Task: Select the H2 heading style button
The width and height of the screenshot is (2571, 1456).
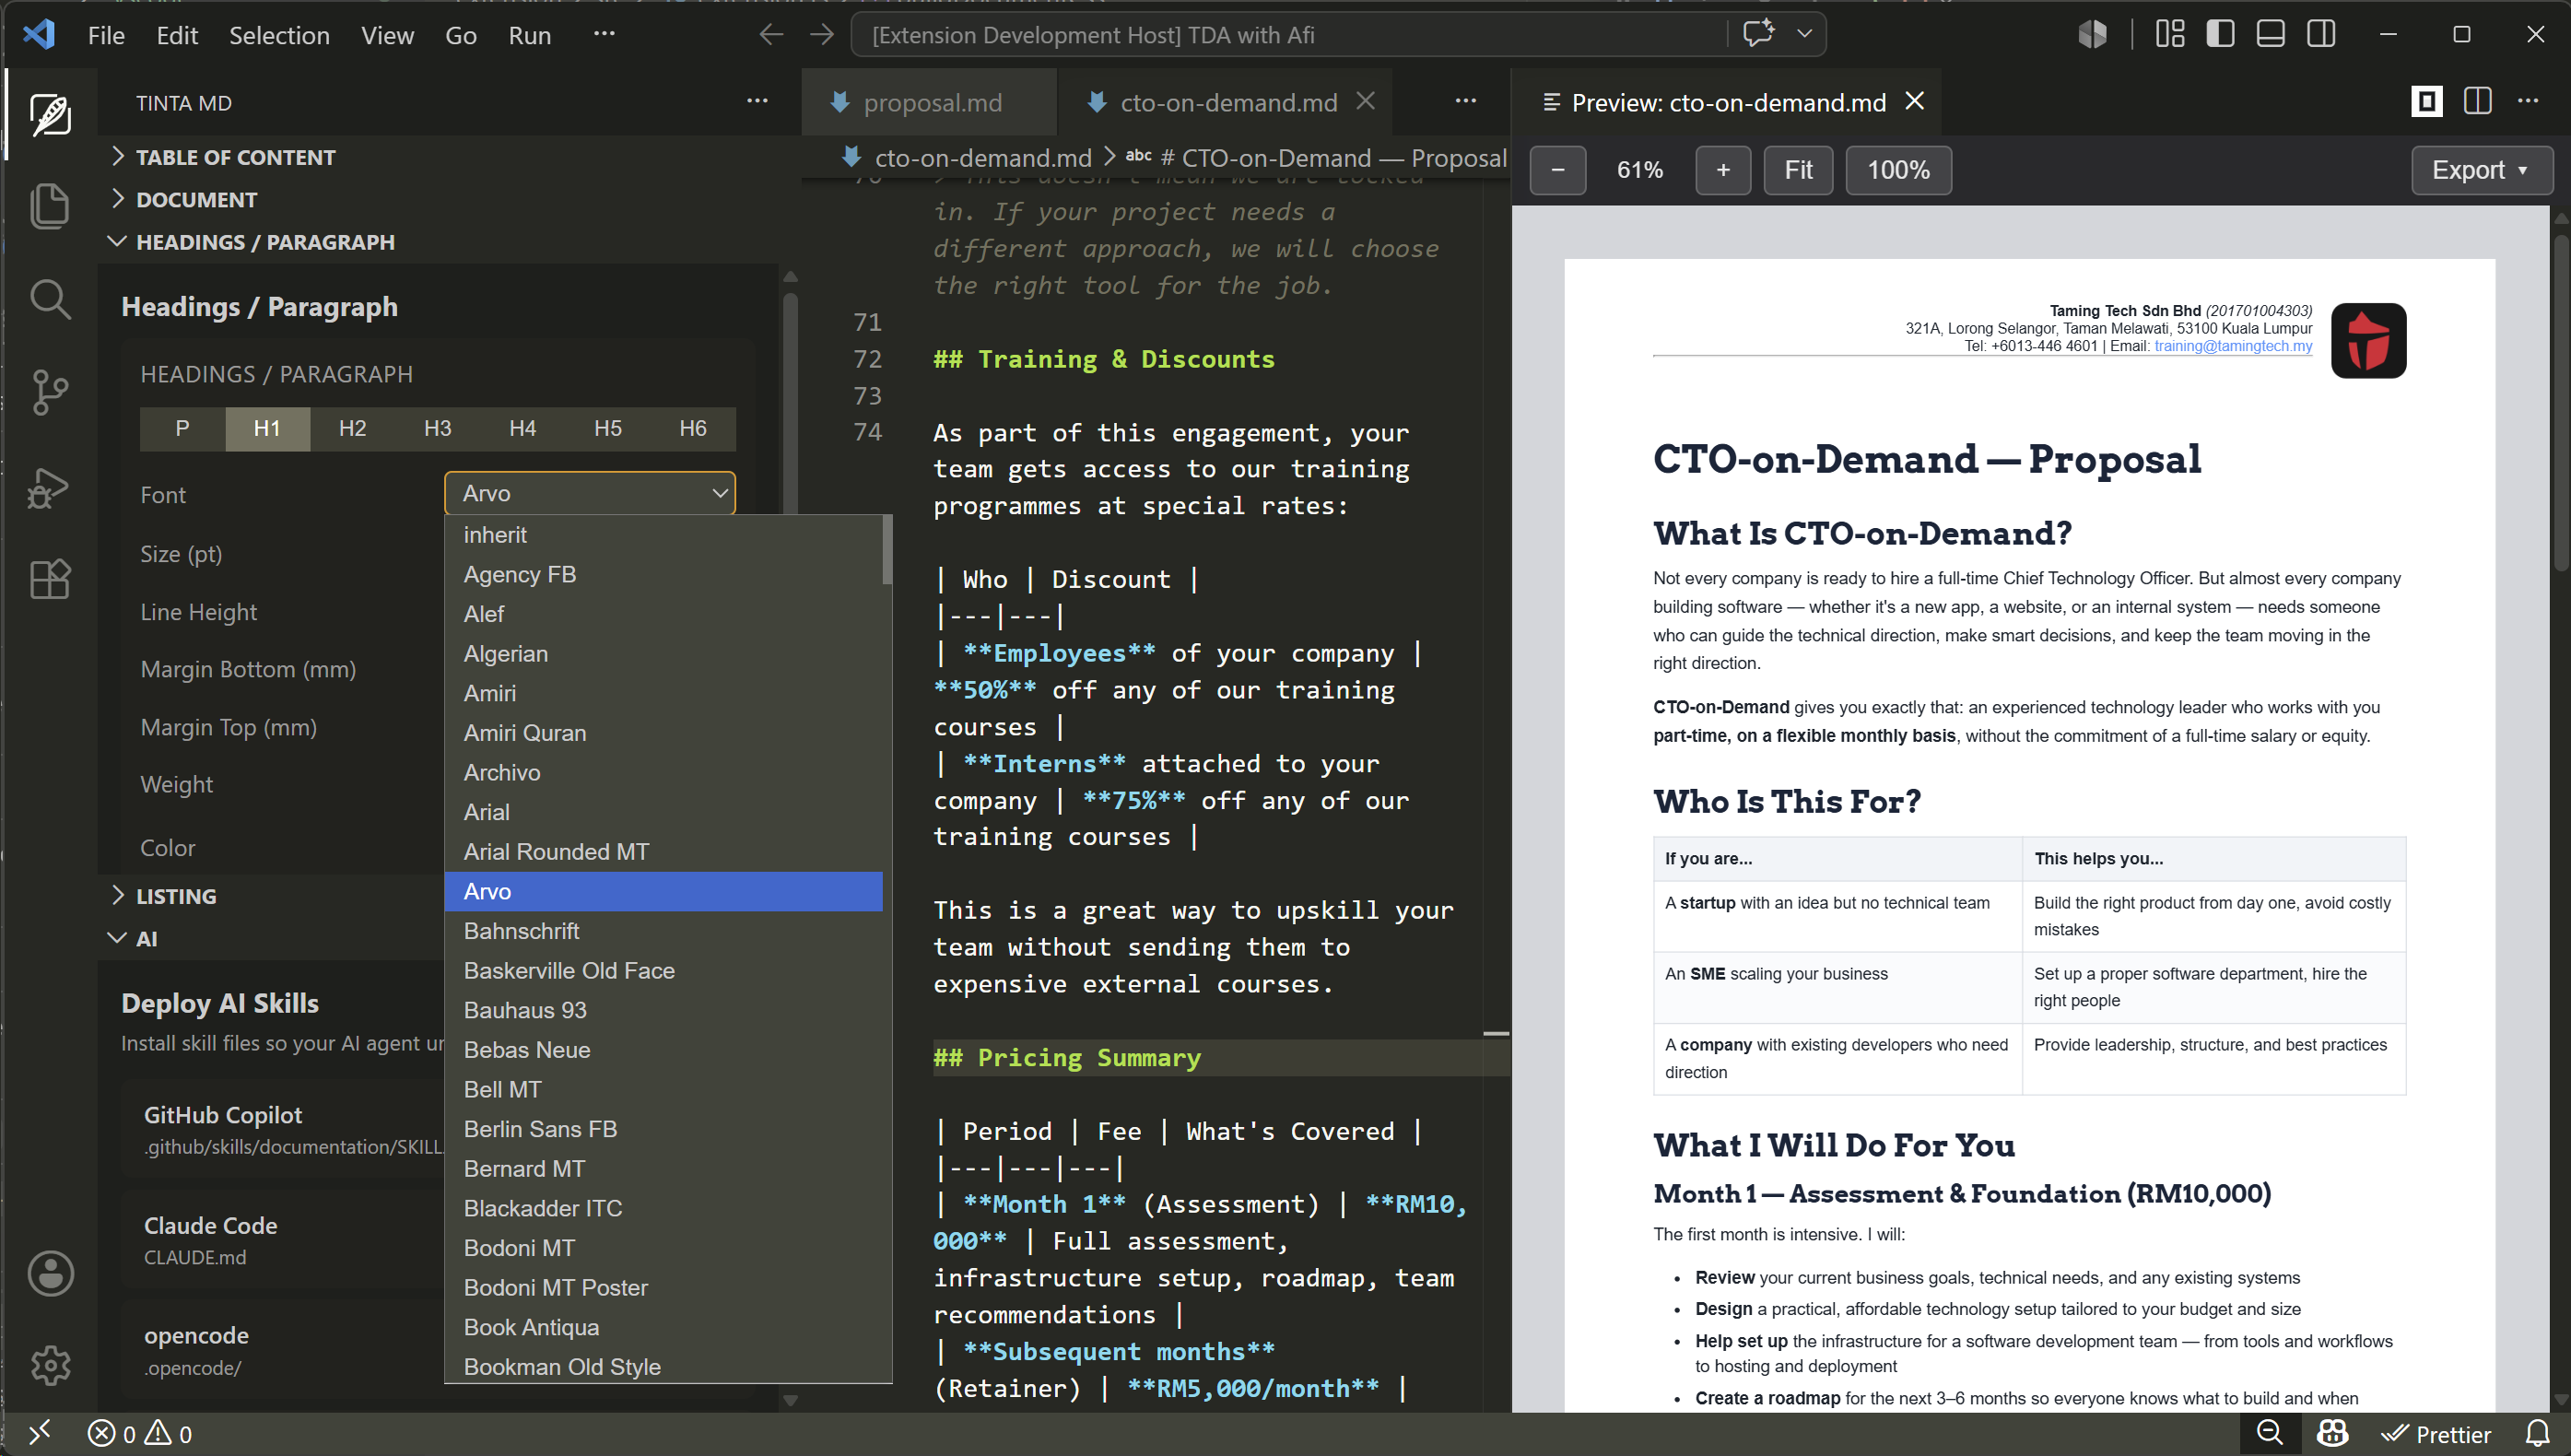Action: click(352, 429)
